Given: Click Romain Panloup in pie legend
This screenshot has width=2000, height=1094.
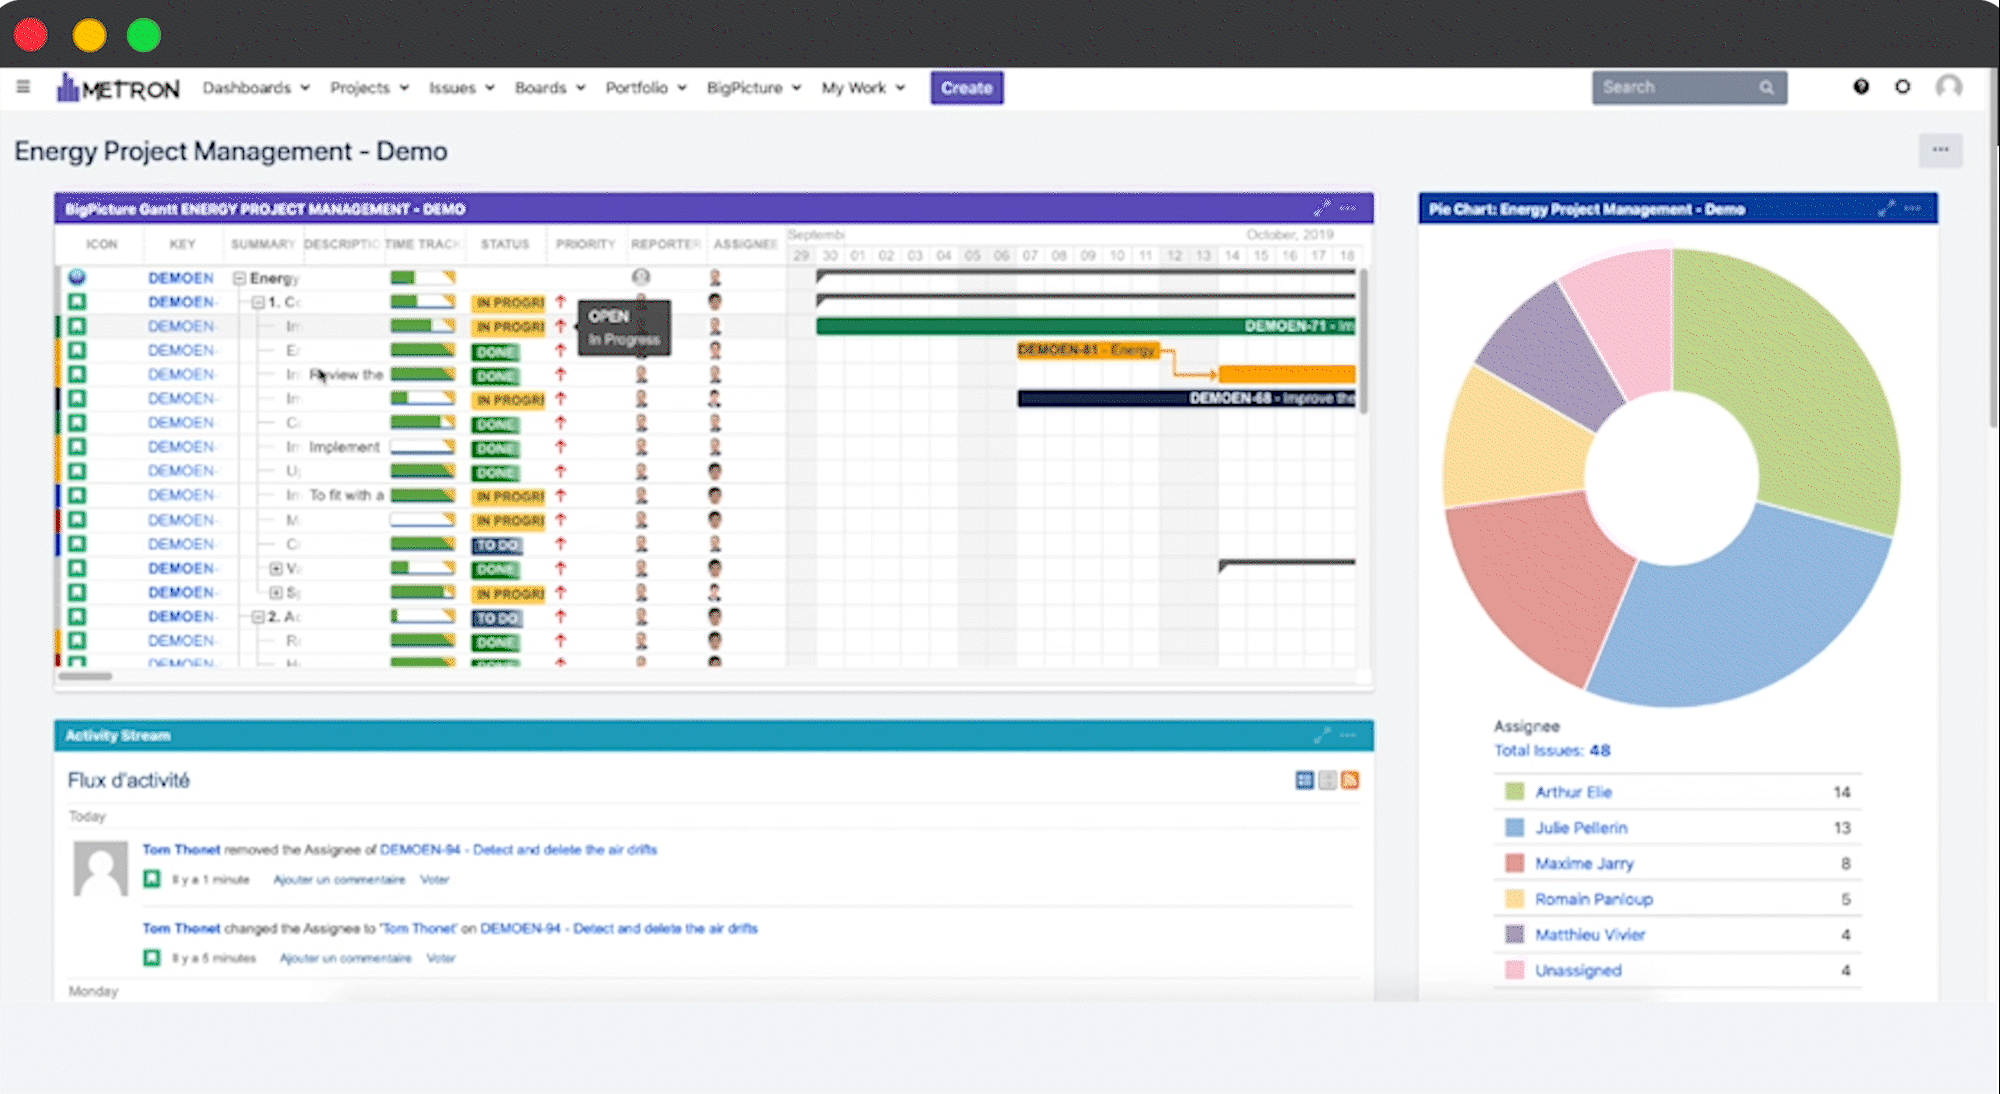Looking at the screenshot, I should tap(1594, 899).
